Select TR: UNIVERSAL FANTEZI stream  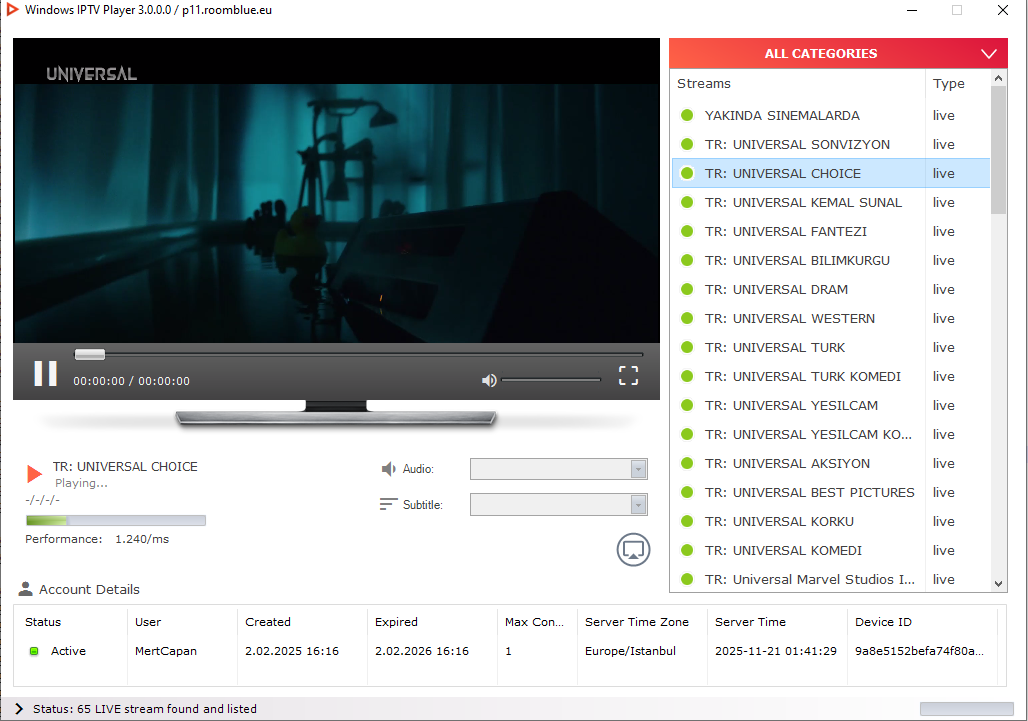coord(831,231)
